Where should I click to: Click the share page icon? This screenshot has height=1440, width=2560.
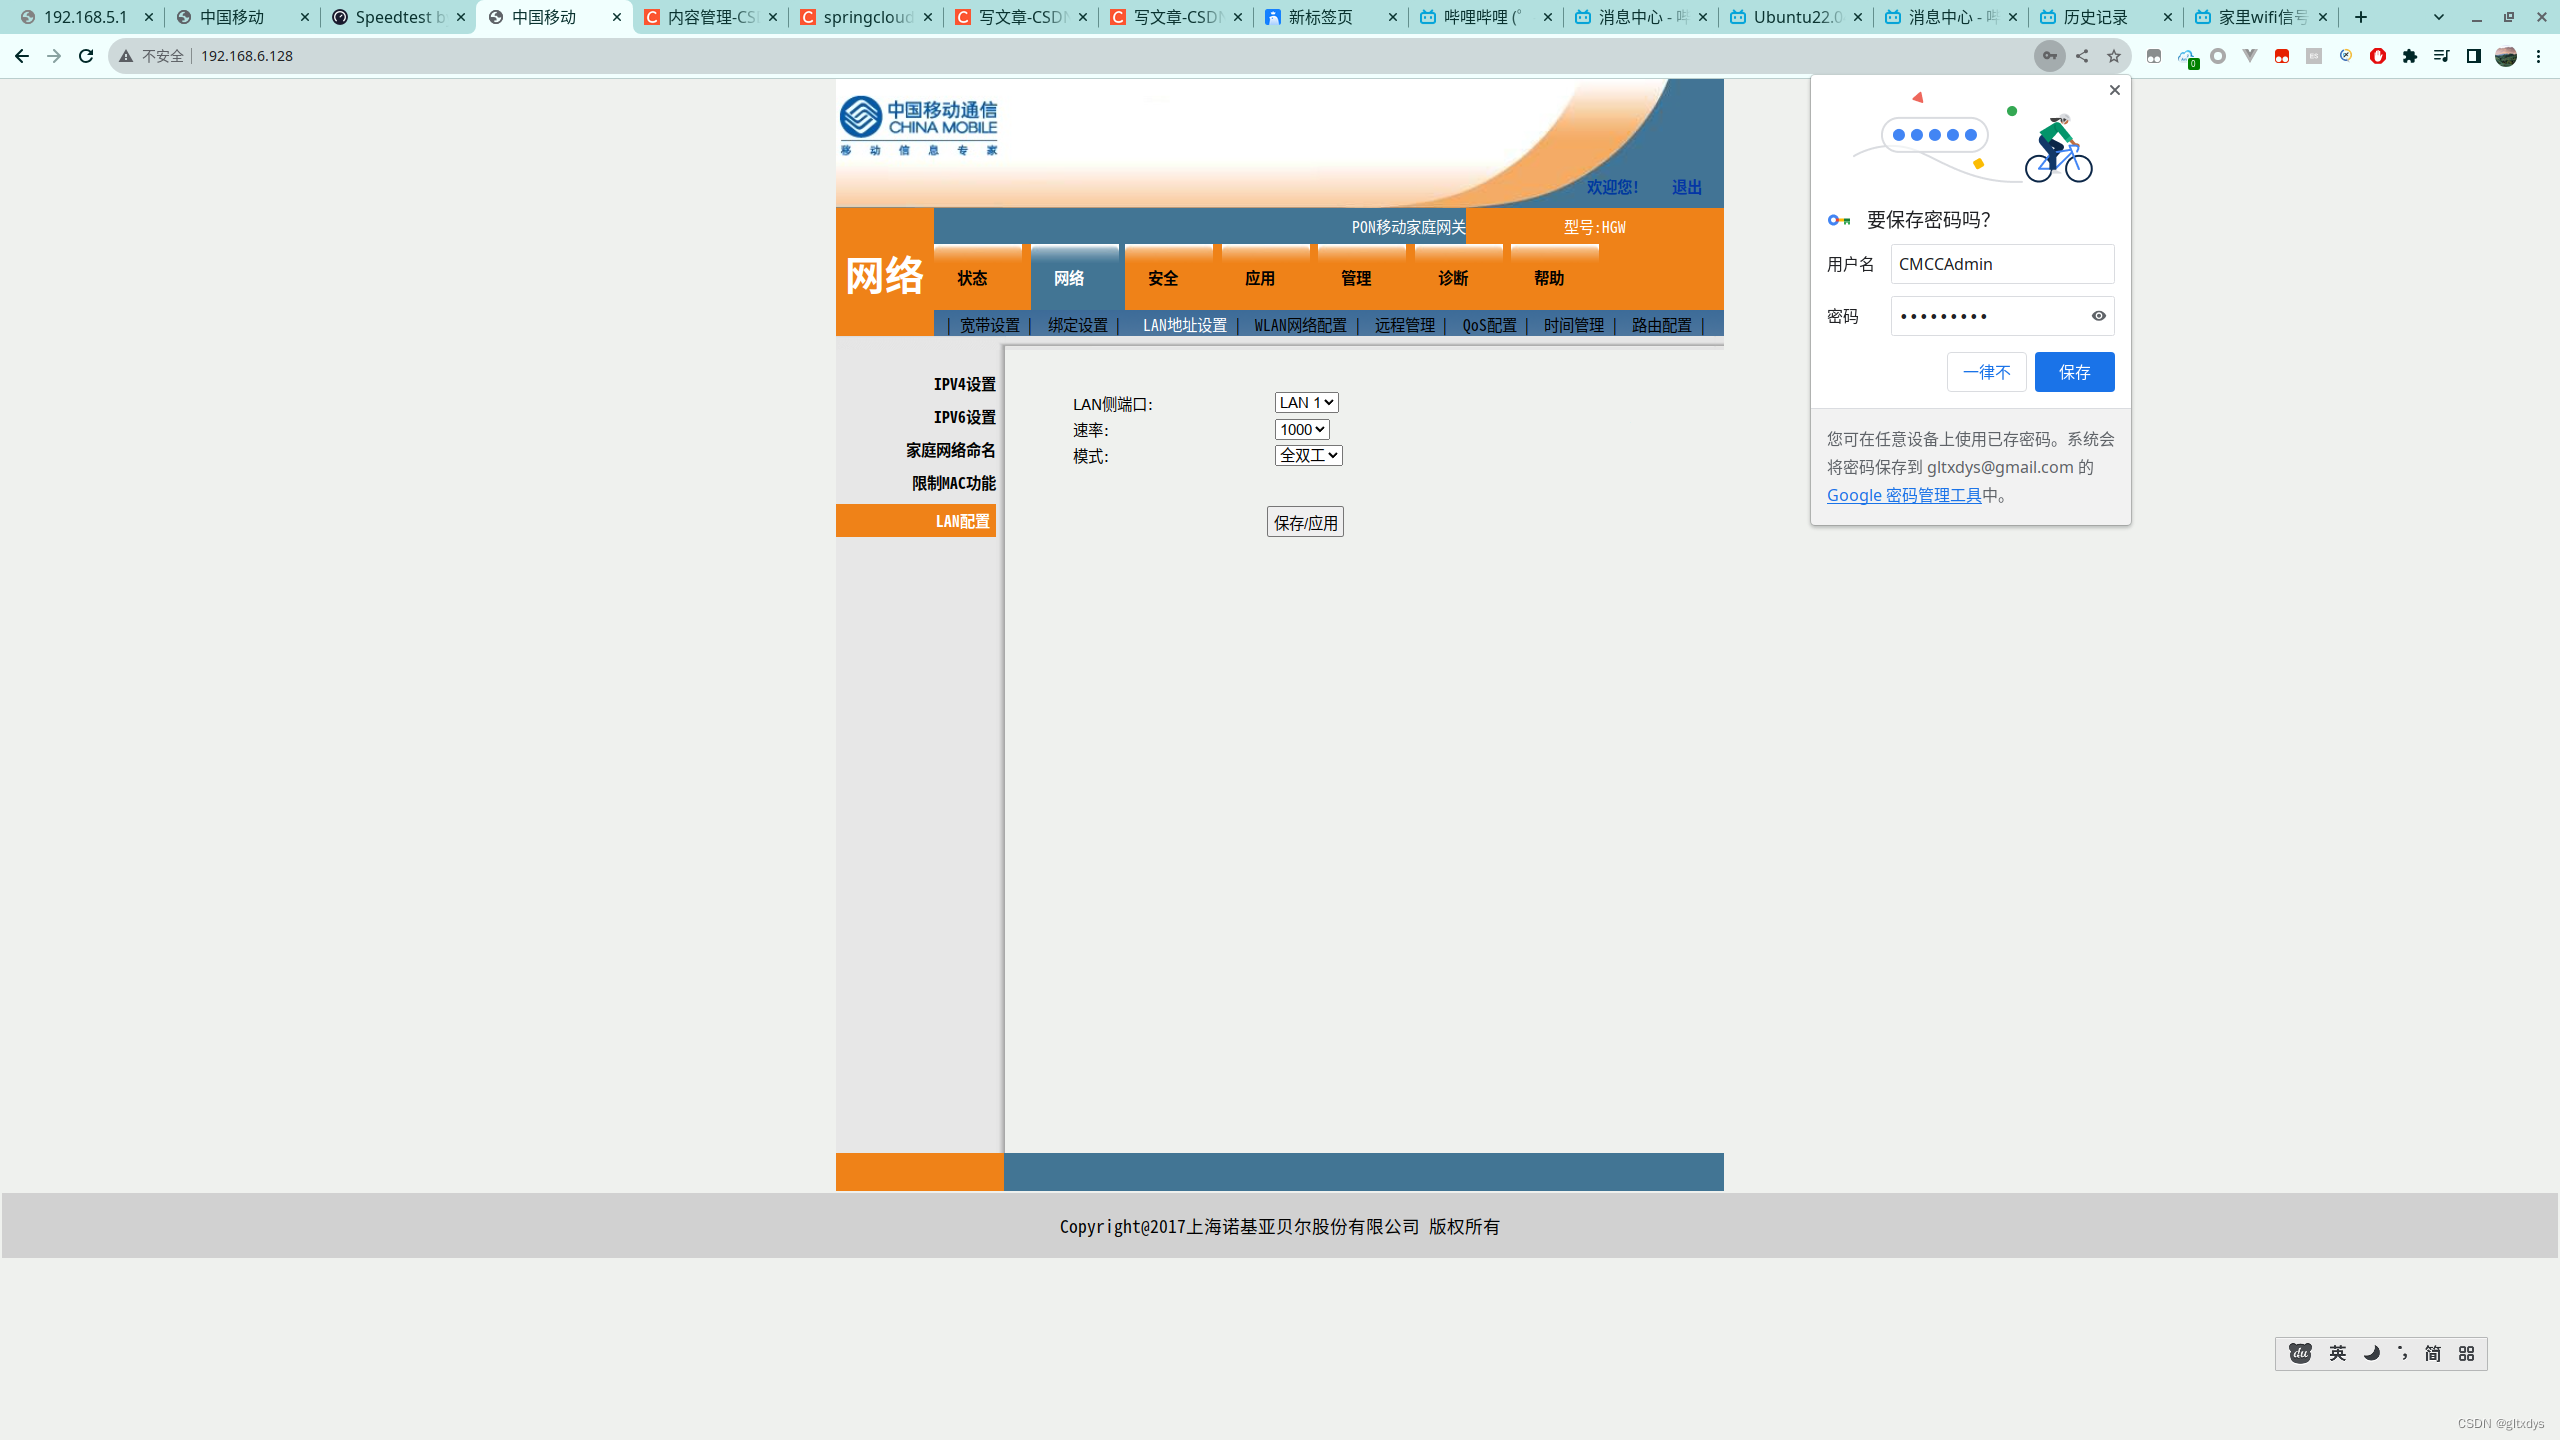[2082, 56]
